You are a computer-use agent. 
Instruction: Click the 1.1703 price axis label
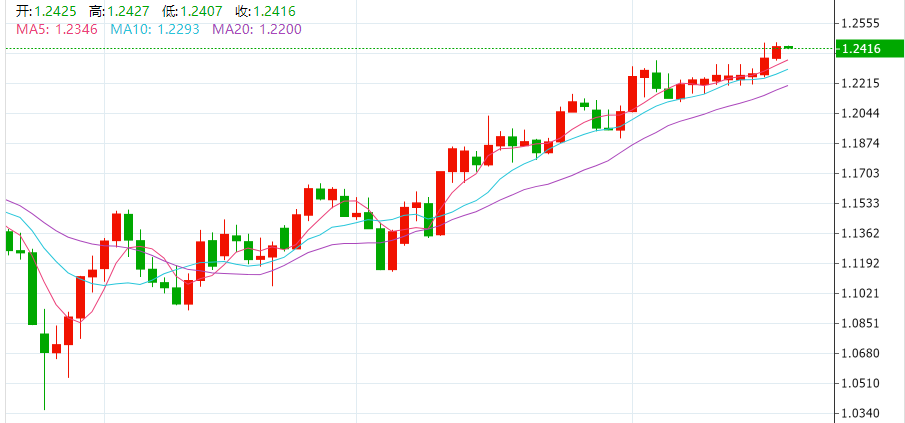(868, 173)
